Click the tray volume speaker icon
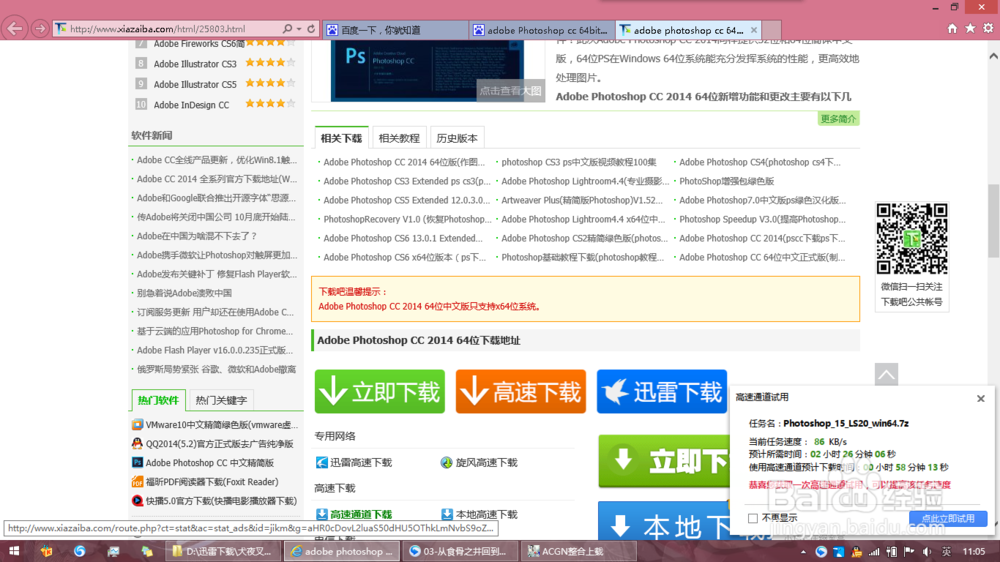Screen dimensions: 1000x562 (x=927, y=552)
